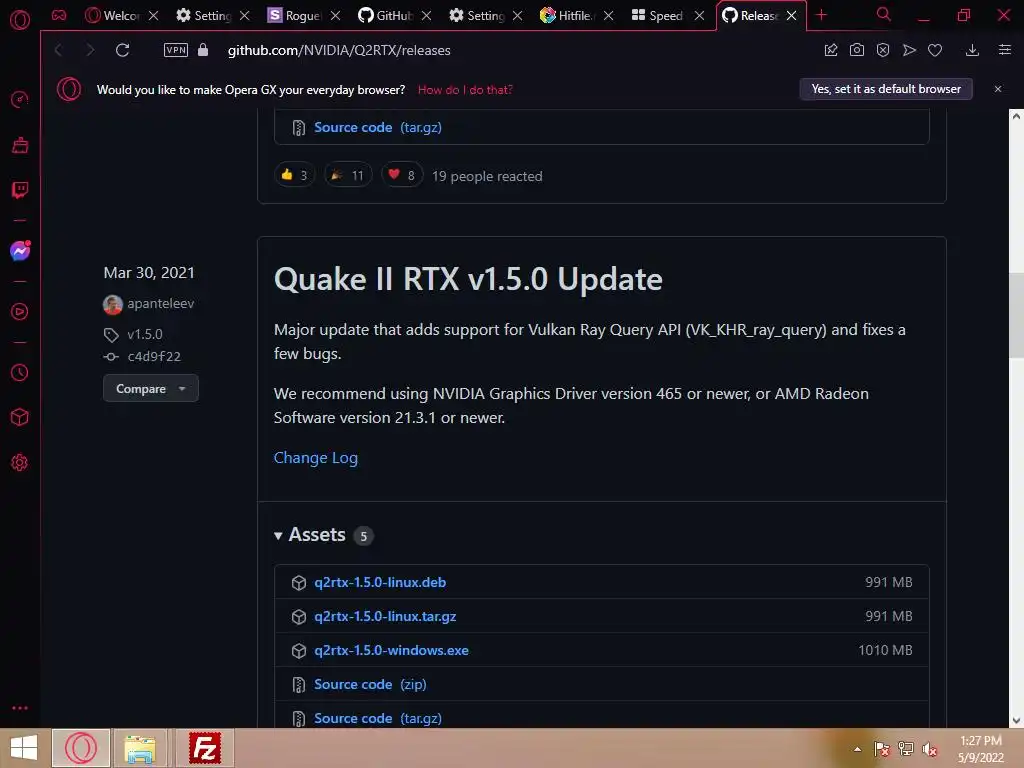The image size is (1024, 768).
Task: Take a snapshot with camera icon
Action: (x=857, y=50)
